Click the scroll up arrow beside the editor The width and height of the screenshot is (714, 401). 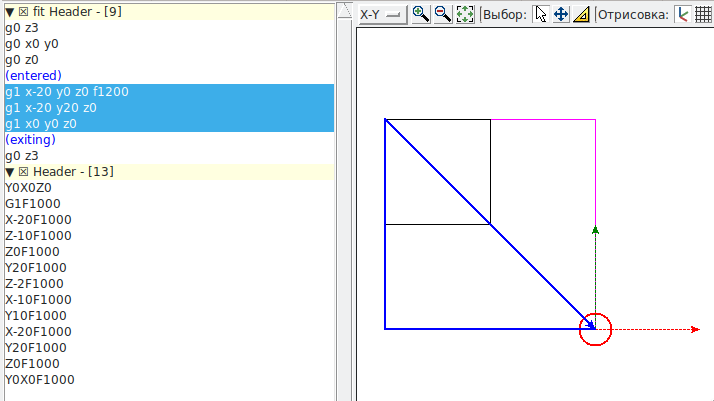(x=345, y=11)
